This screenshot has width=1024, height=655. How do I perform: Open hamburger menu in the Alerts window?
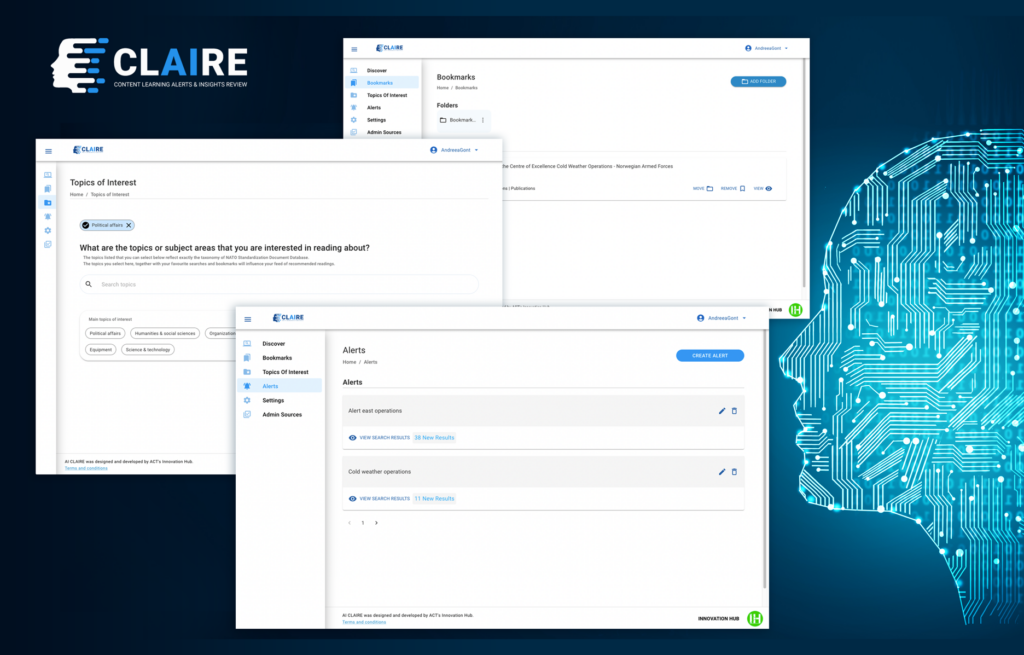point(248,319)
